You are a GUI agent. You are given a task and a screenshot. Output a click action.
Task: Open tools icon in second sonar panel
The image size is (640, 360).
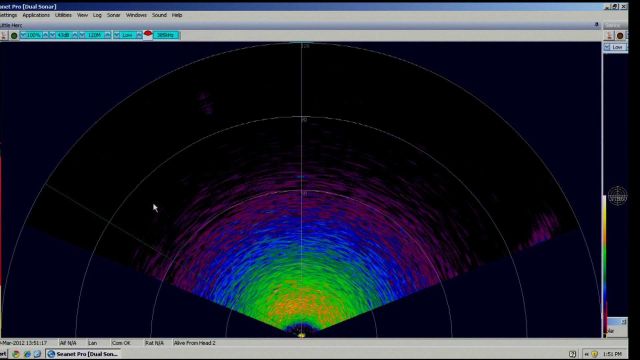point(609,36)
